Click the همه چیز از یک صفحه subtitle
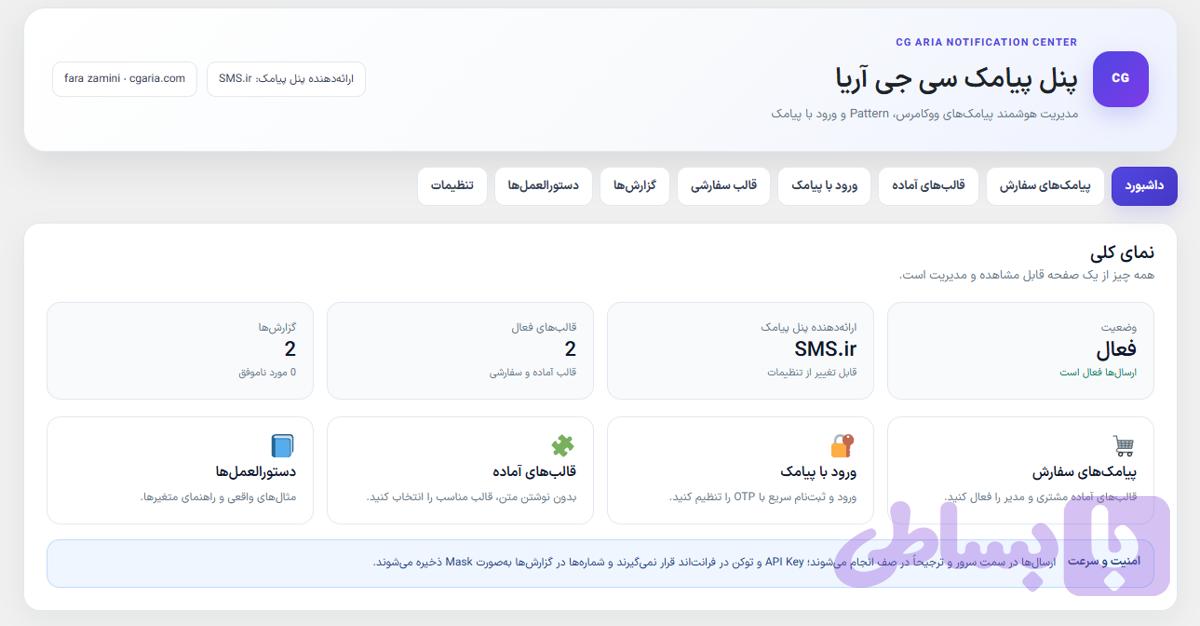Screen dimensions: 1200x626 pyautogui.click(x=1027, y=275)
